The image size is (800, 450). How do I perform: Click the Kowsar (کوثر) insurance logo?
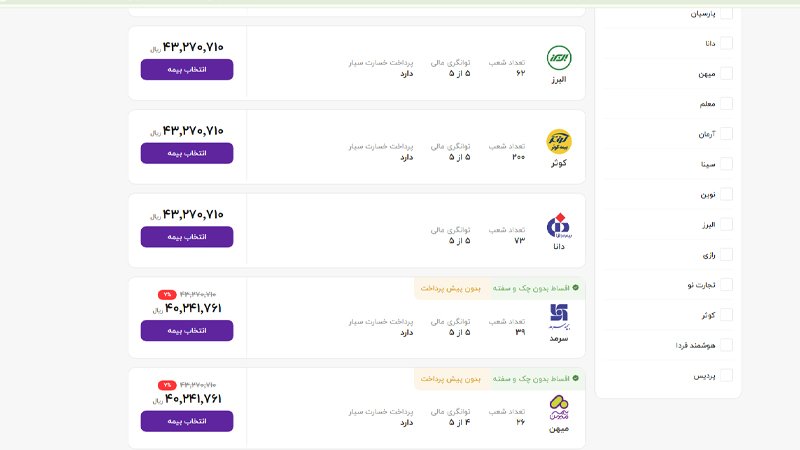click(x=559, y=141)
